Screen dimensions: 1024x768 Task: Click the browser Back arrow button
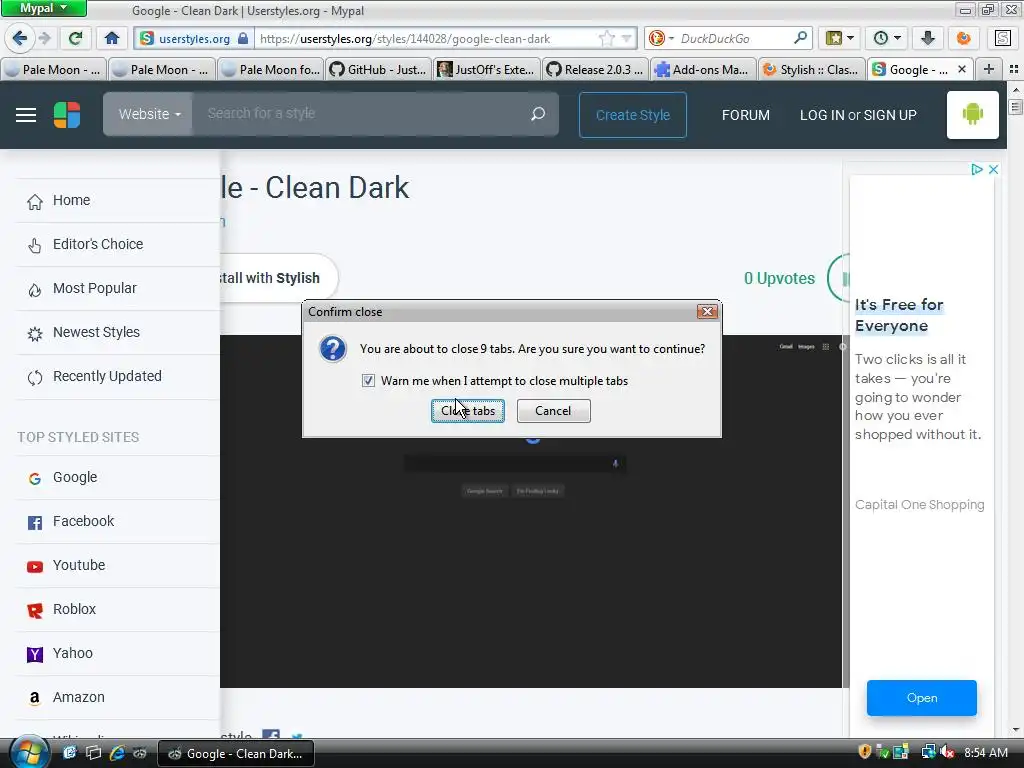(x=20, y=38)
